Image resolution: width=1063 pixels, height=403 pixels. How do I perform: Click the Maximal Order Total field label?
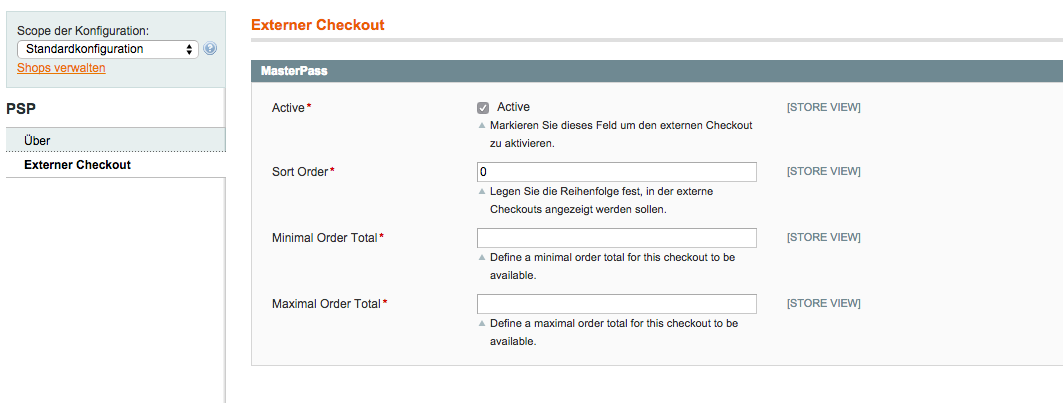click(326, 304)
